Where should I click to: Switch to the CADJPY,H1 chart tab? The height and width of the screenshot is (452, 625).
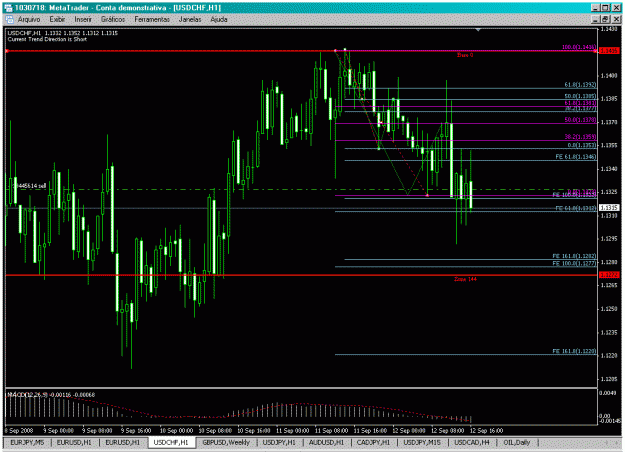tap(373, 442)
